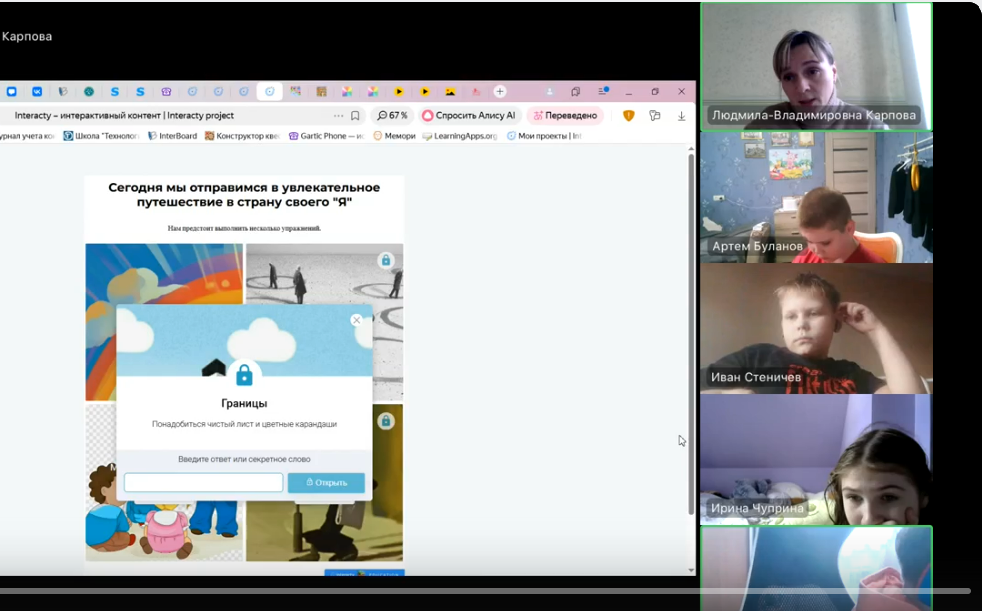
Task: Focus the secret word input field
Action: 203,483
